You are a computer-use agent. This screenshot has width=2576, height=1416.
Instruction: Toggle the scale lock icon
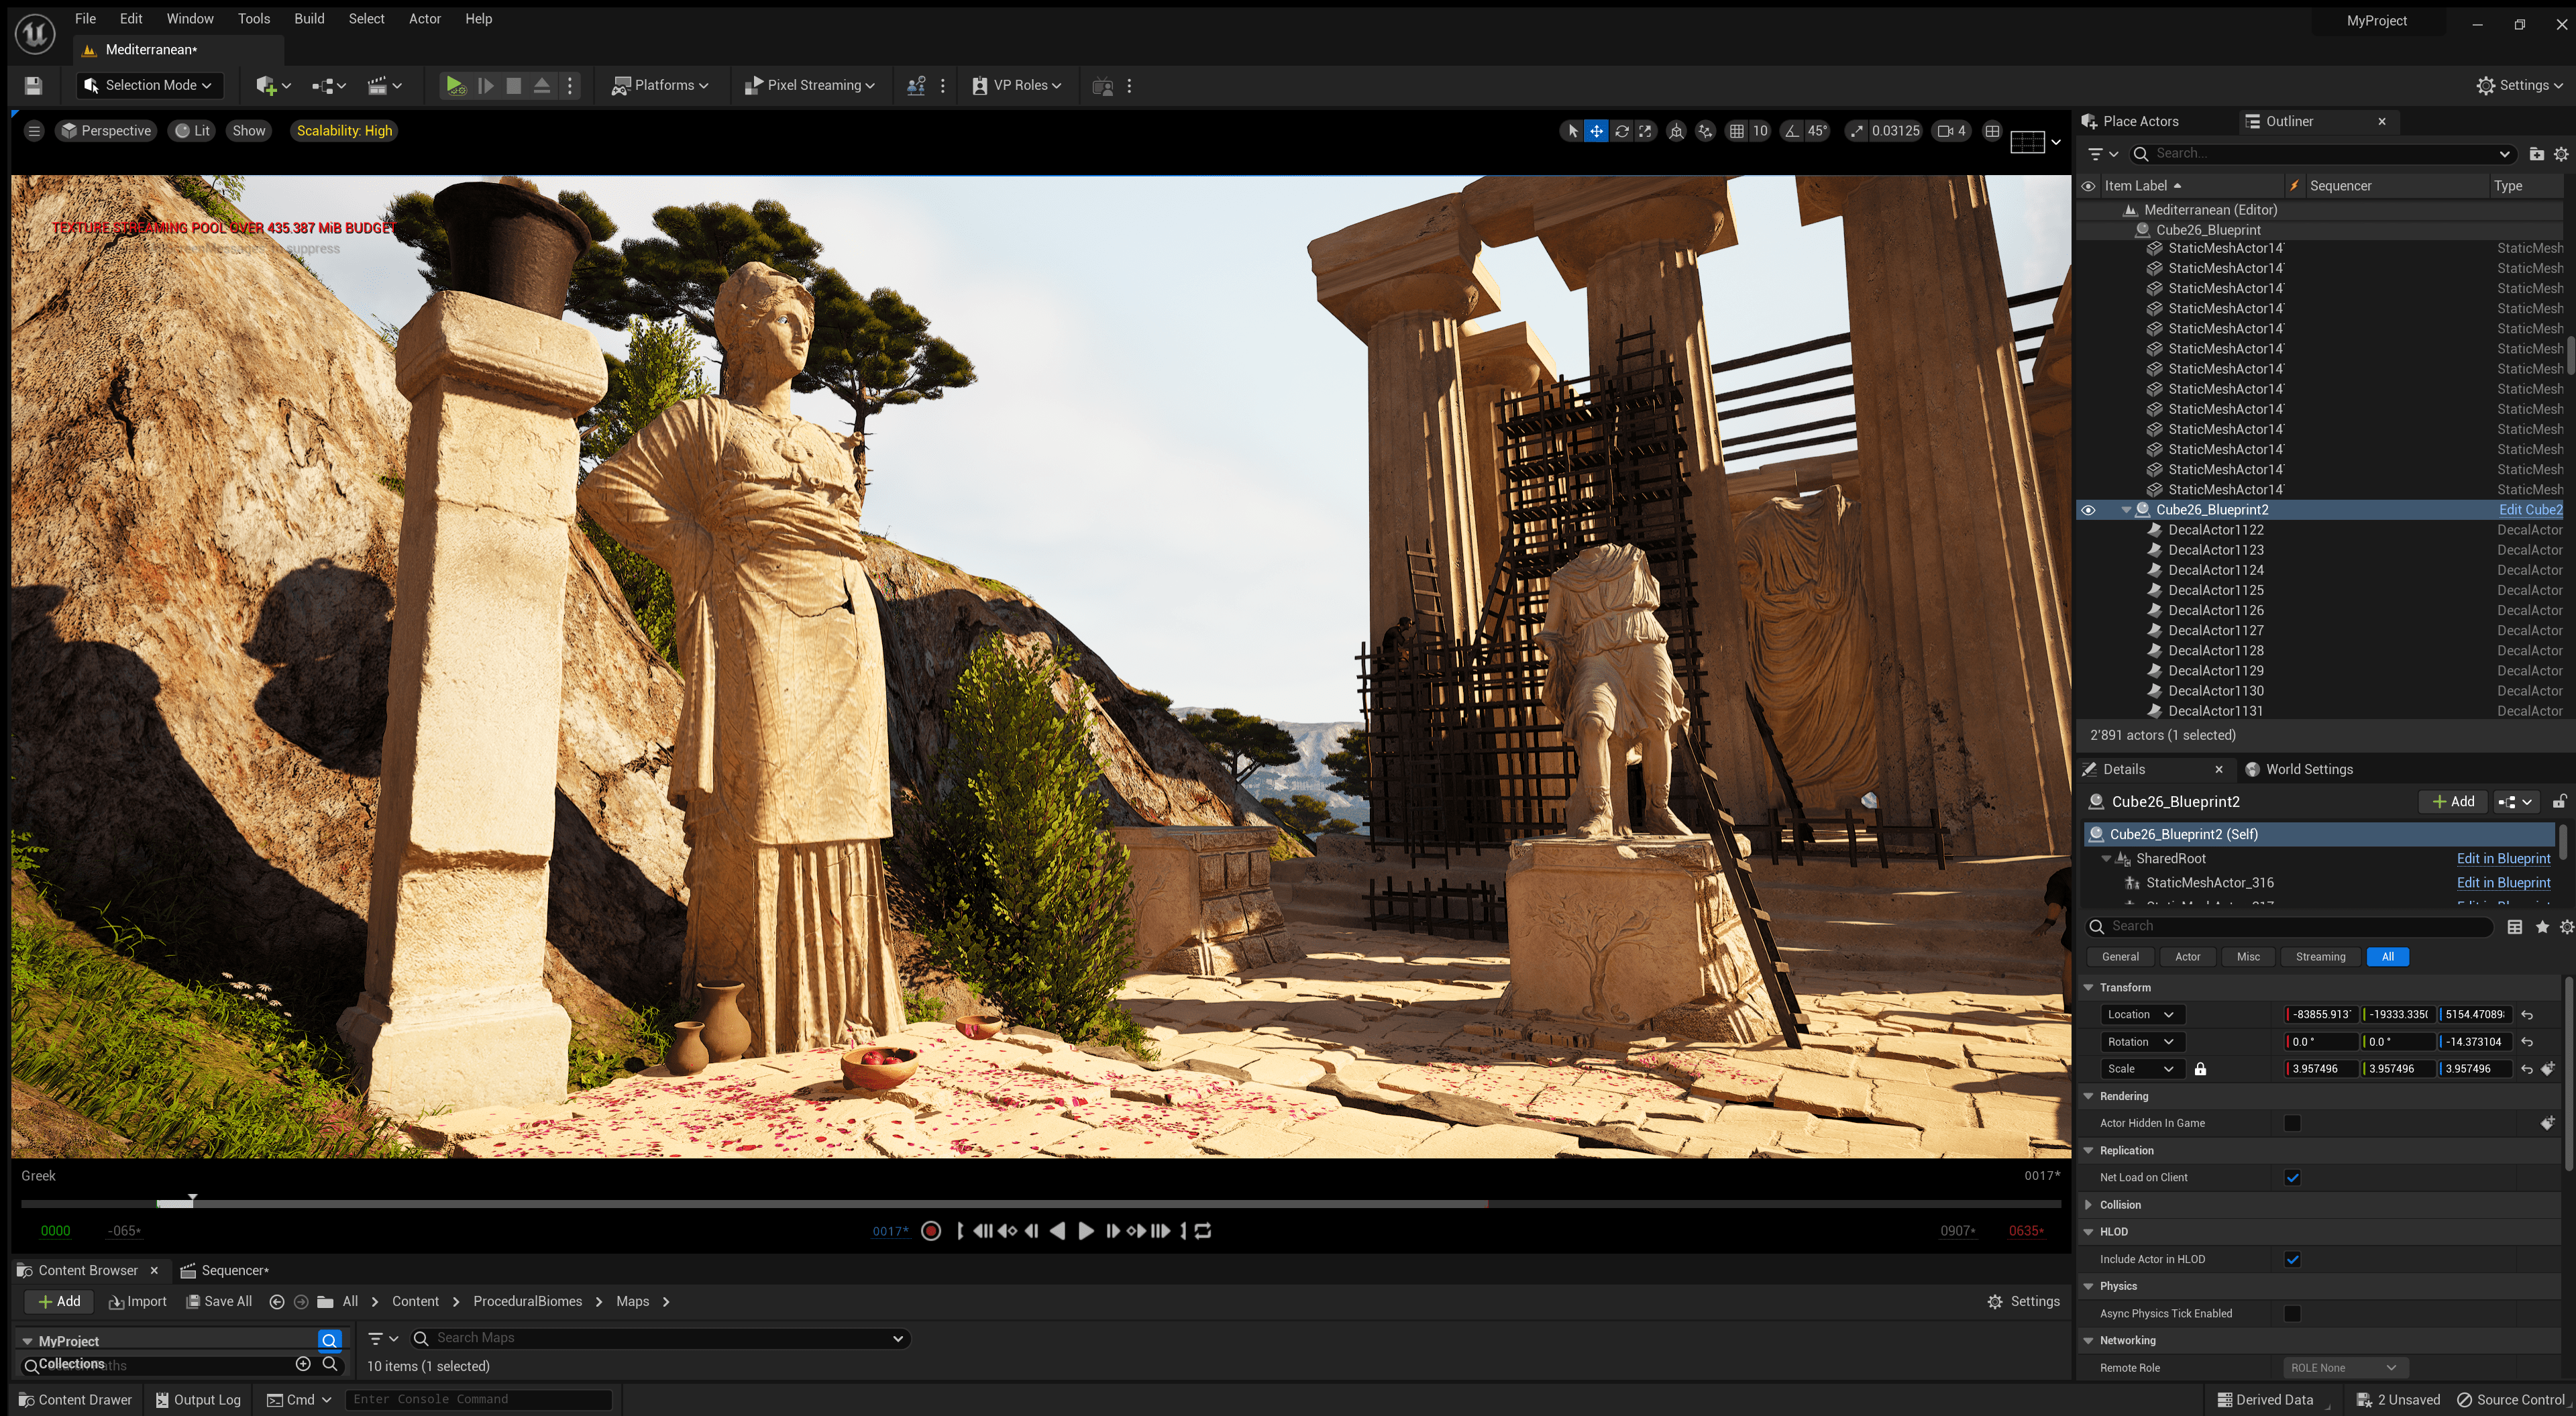[x=2200, y=1069]
